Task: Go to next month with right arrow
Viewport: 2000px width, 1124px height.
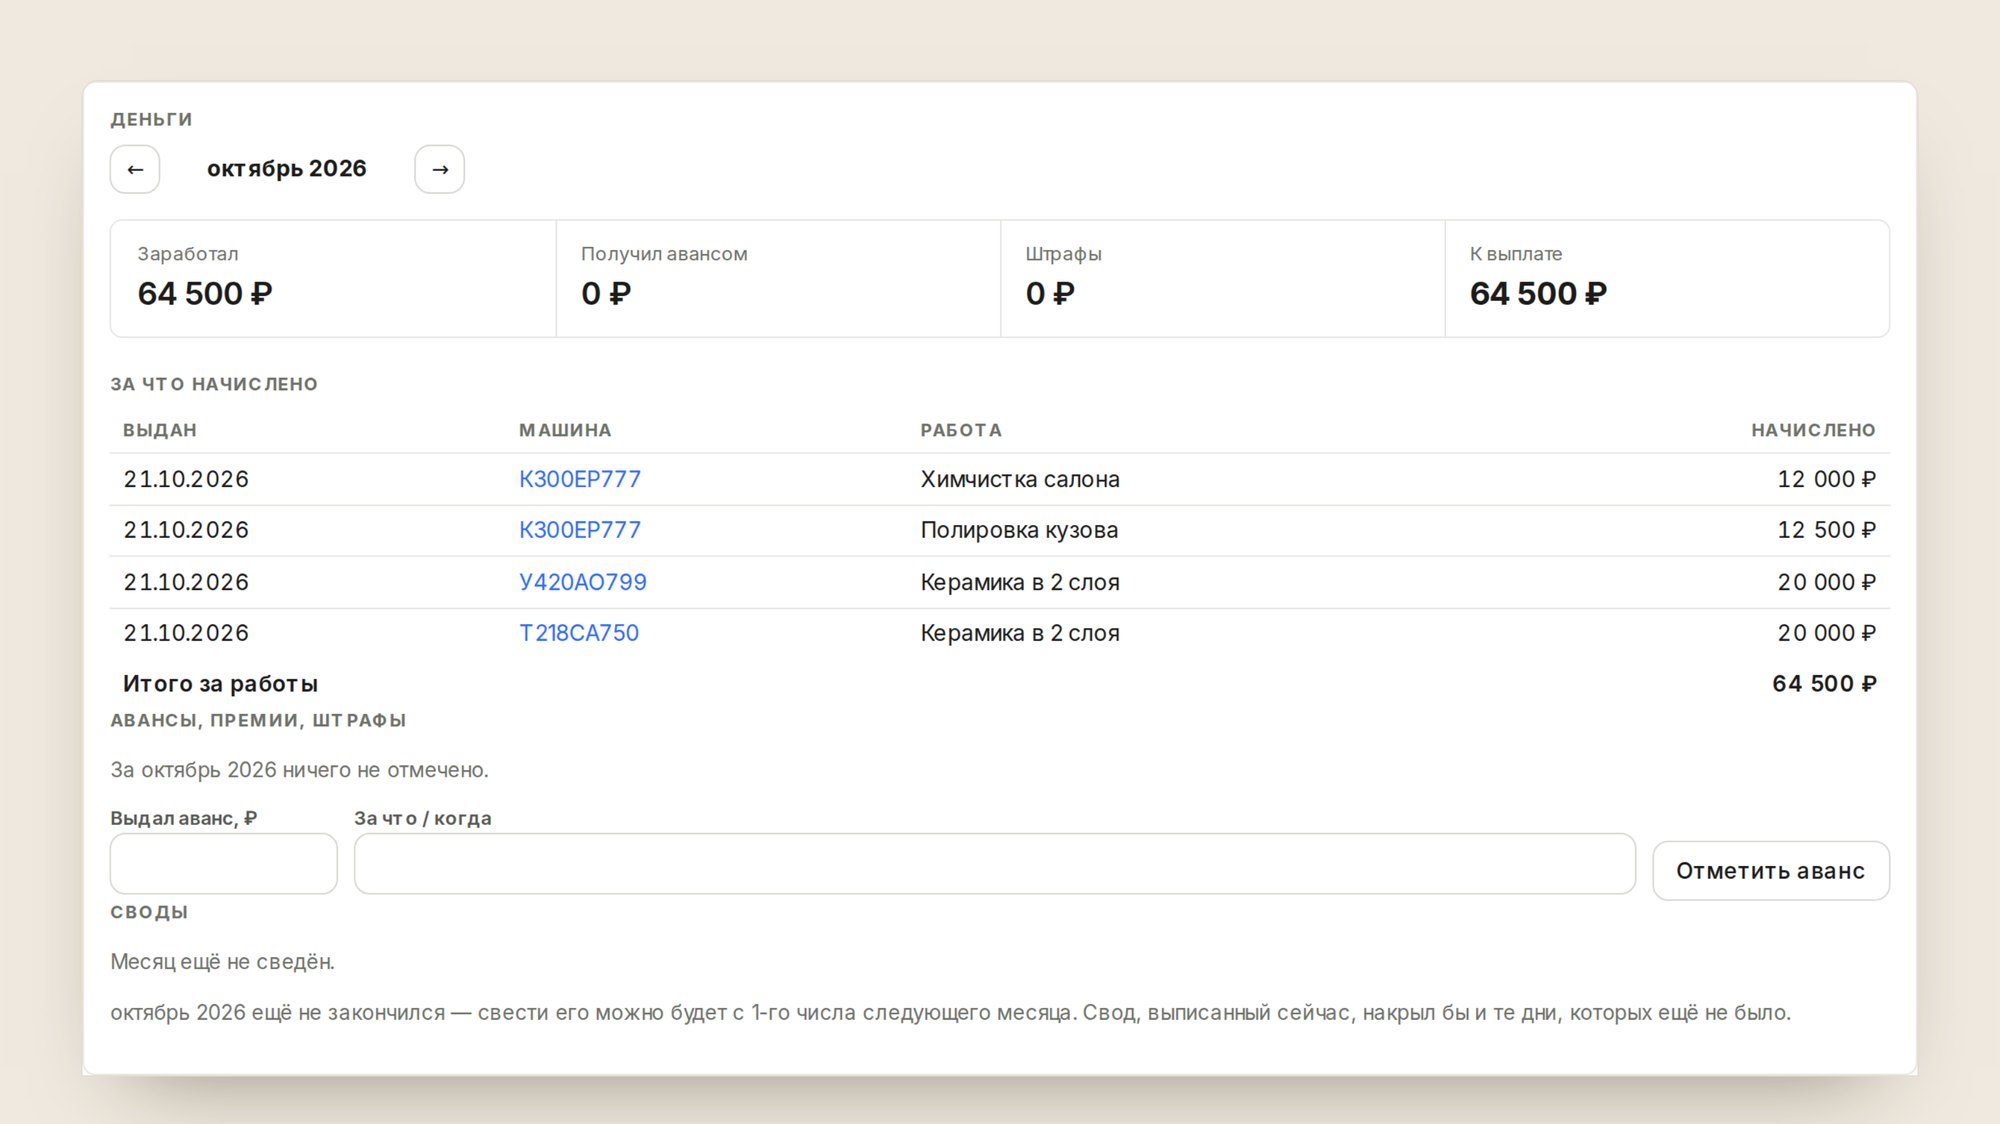Action: point(440,169)
